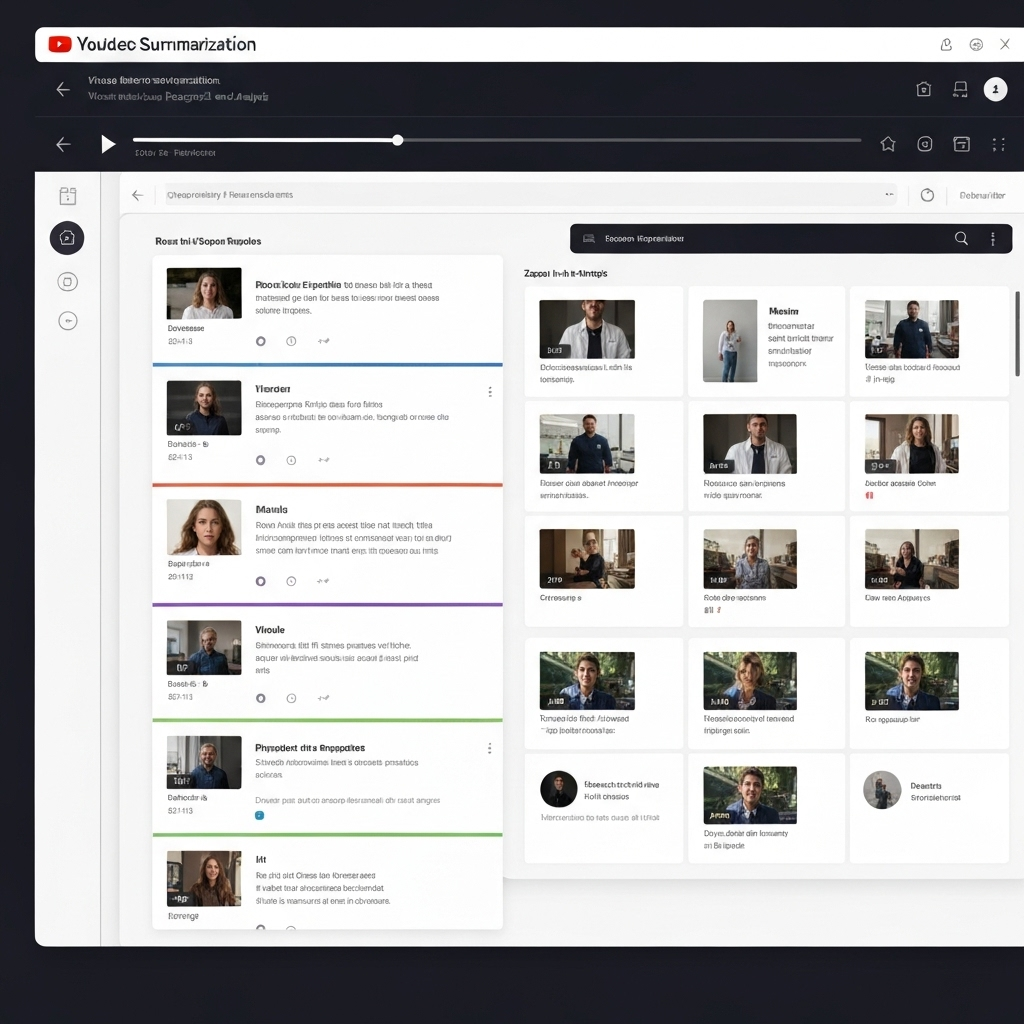Image resolution: width=1024 pixels, height=1024 pixels.
Task: Click the numbered notification badge at top right
Action: [995, 90]
